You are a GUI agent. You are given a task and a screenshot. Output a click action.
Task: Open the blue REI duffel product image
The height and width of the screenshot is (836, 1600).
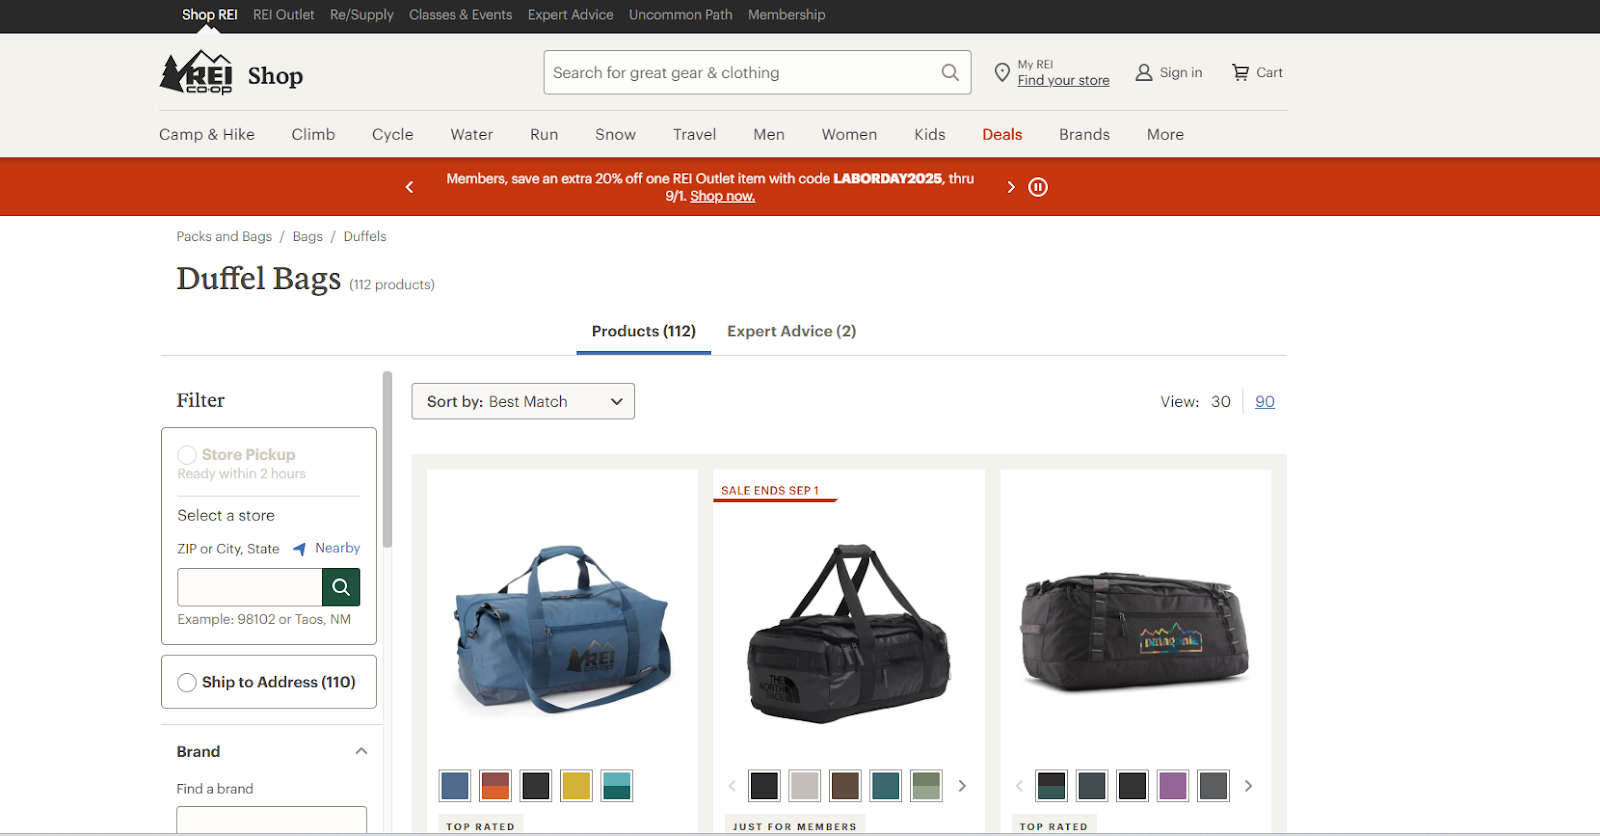(562, 630)
